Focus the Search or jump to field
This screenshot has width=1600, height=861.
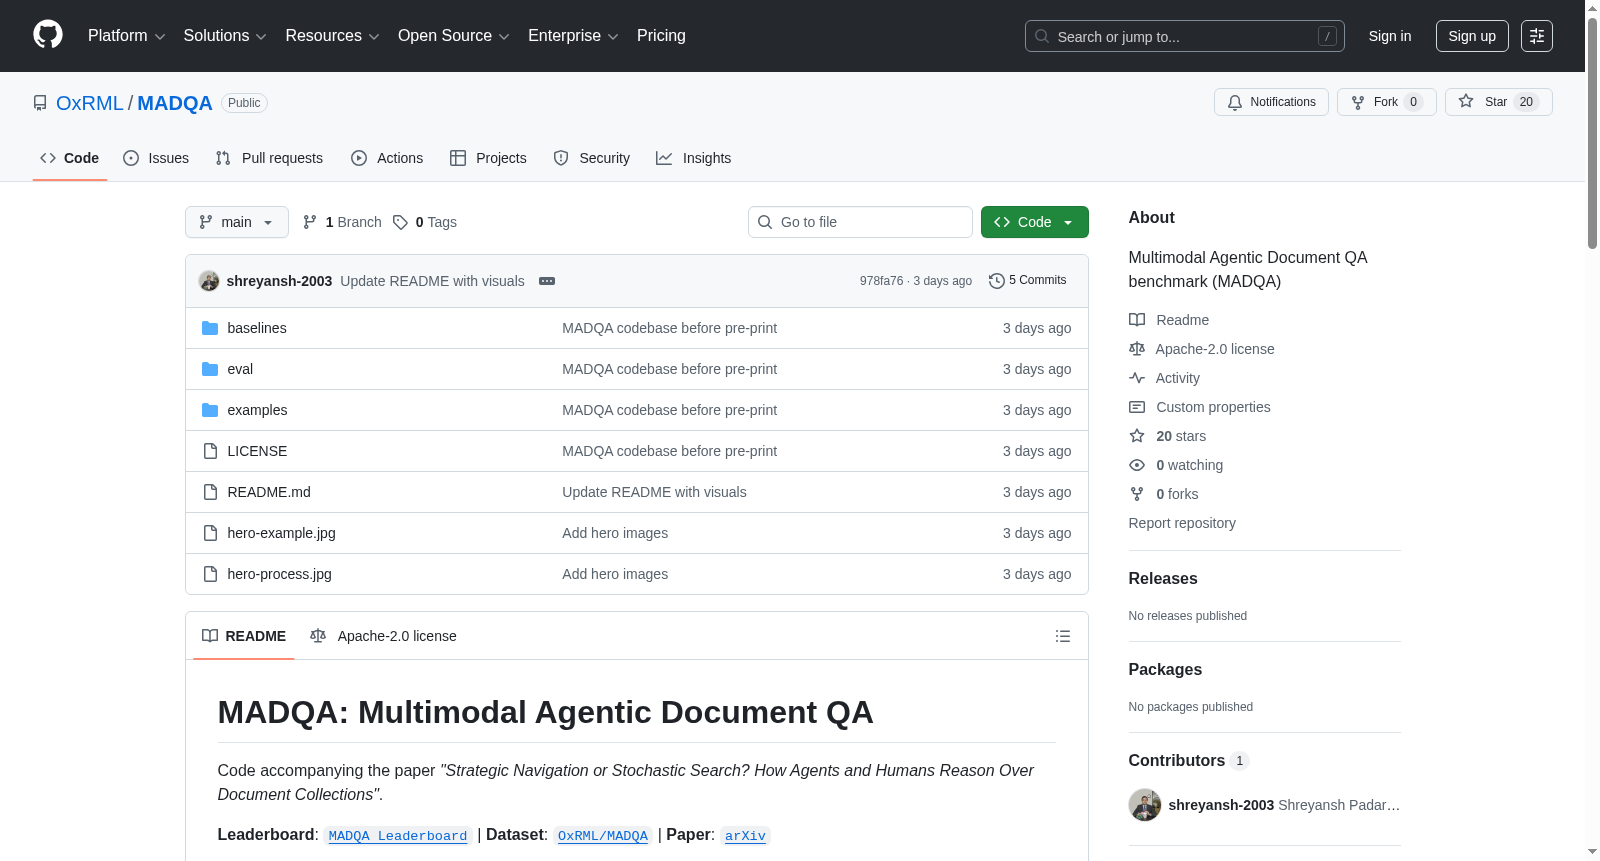[x=1185, y=36]
